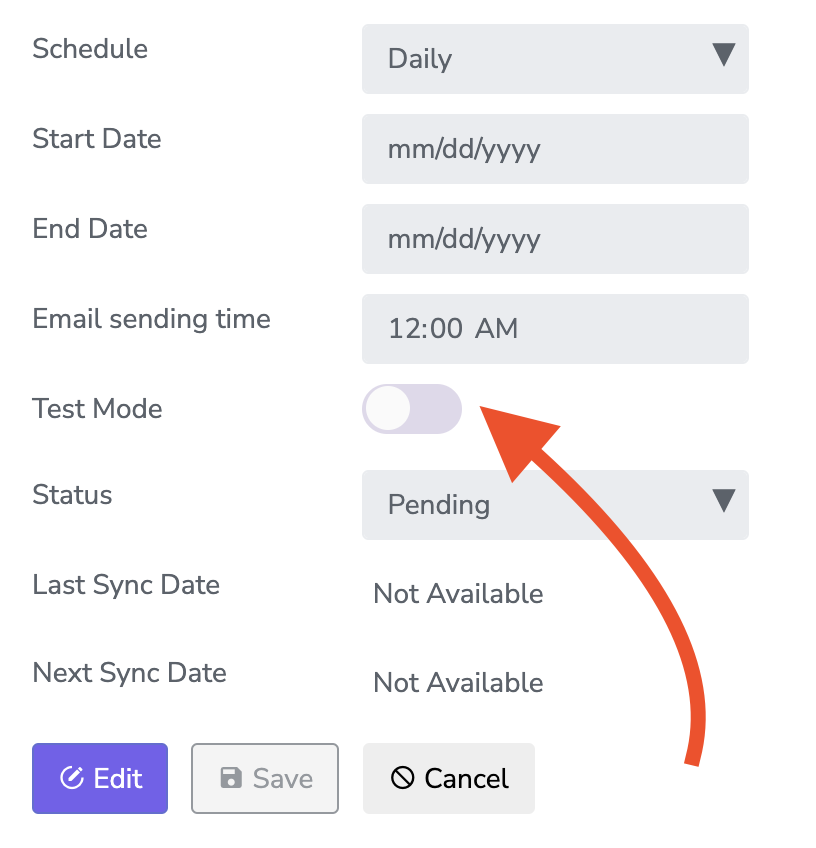Open the Status dropdown showing Pending
Viewport: 816px width, 848px height.
pos(555,505)
